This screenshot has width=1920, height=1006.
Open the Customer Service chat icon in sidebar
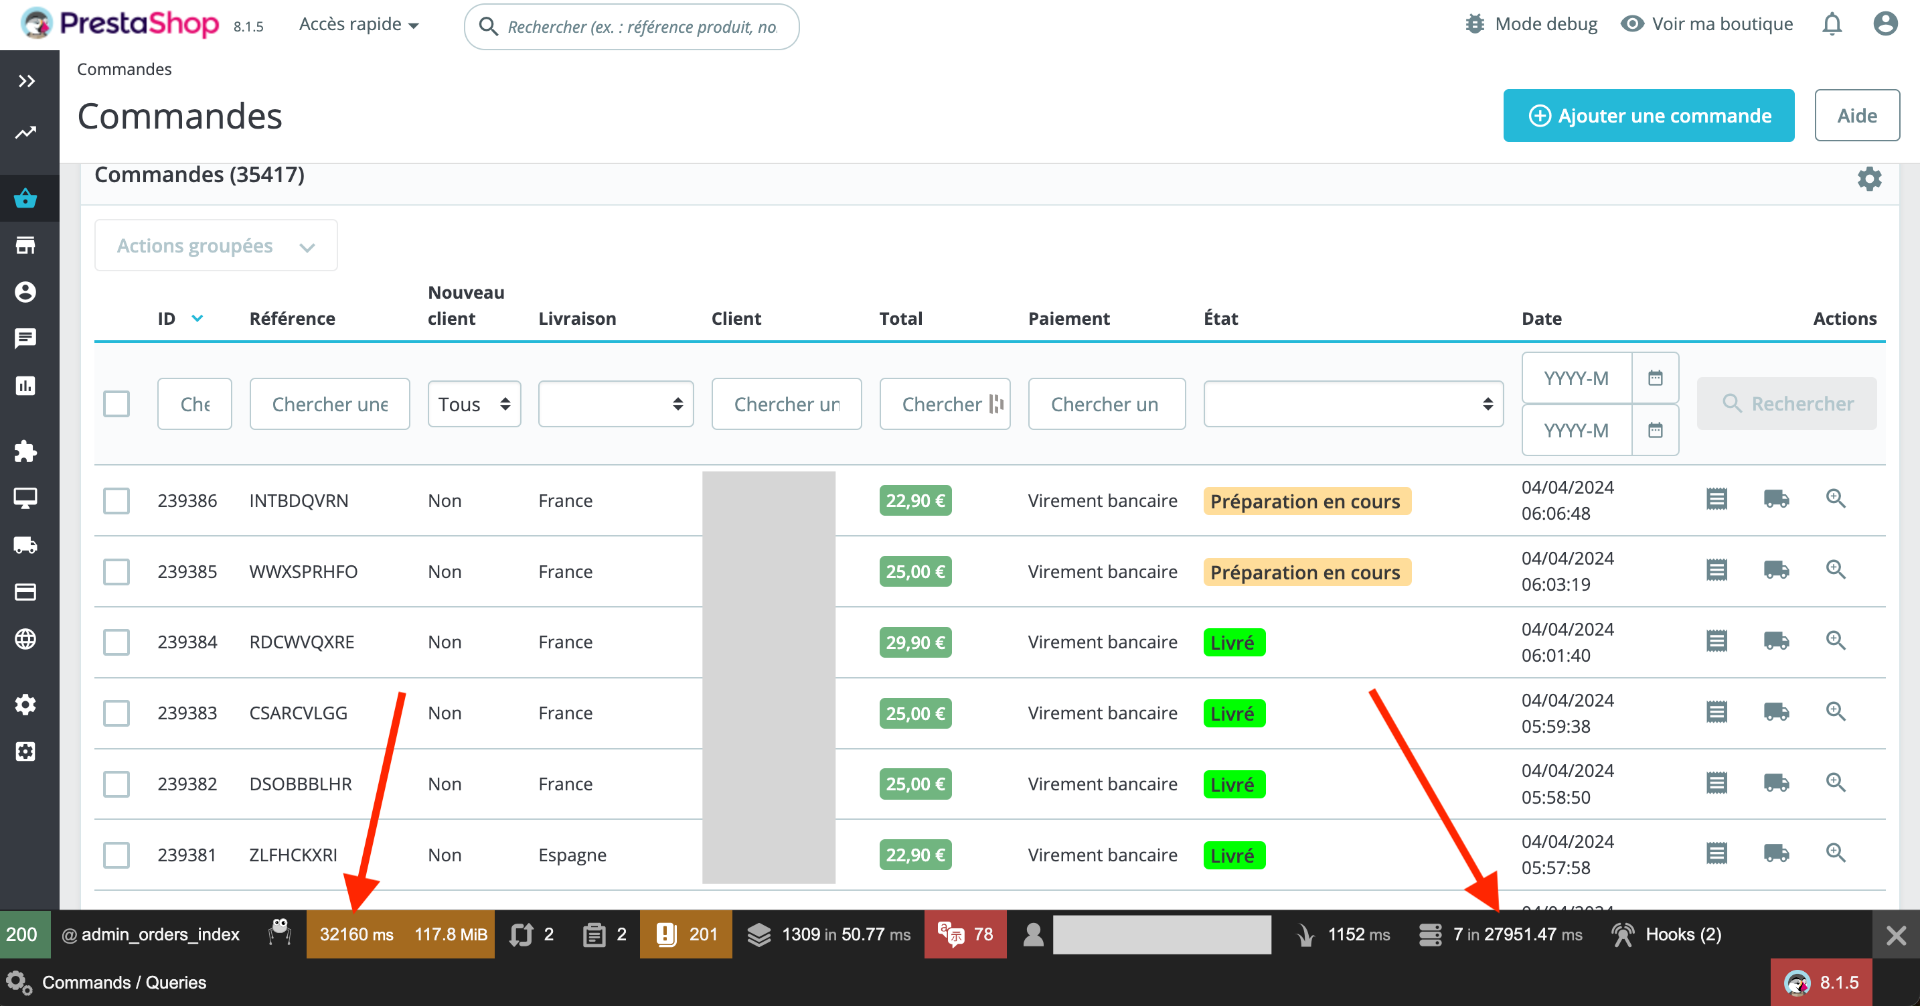coord(26,338)
